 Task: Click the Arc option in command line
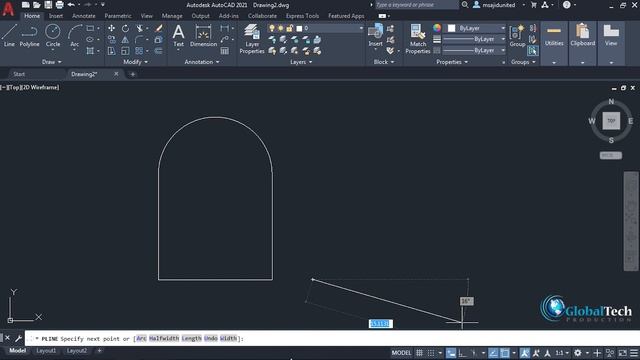(x=141, y=338)
